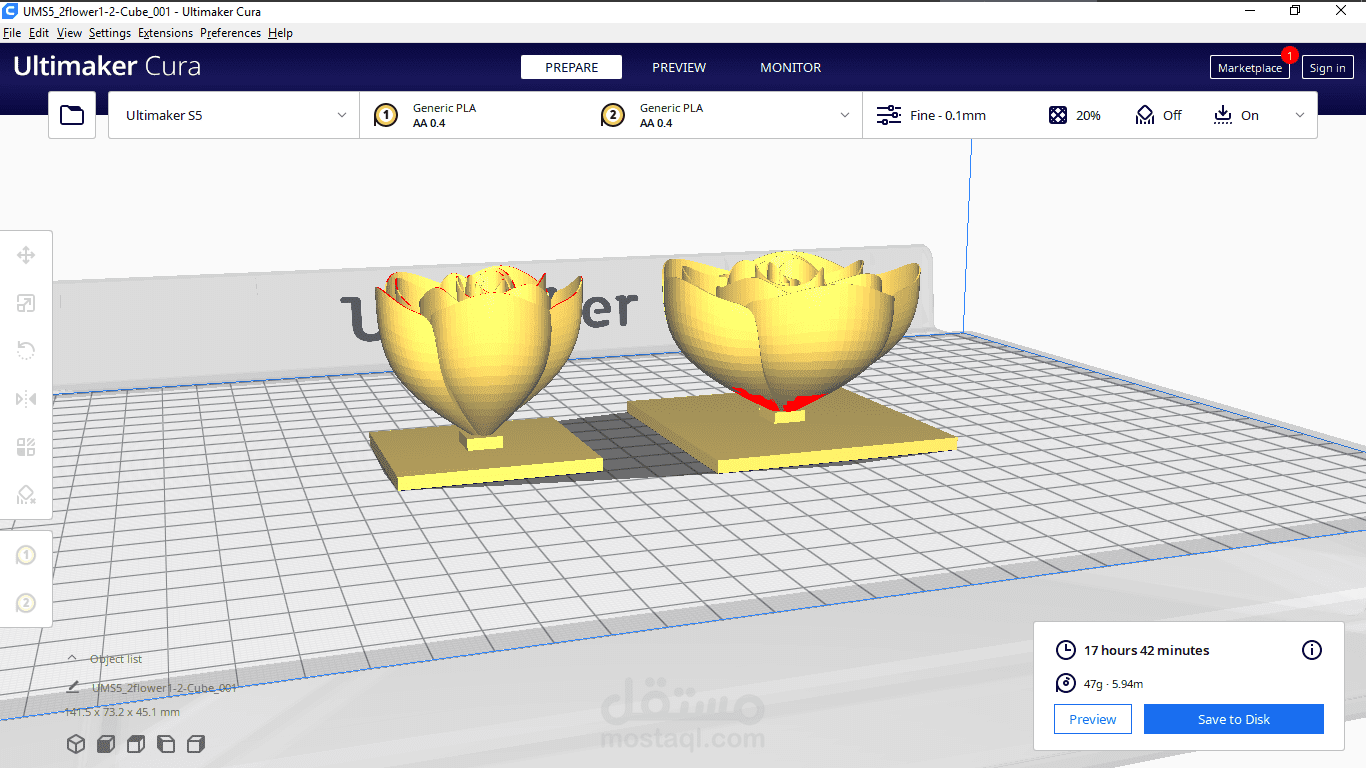Click the 47g · 5.94m material estimate
1366x768 pixels.
click(x=1114, y=684)
